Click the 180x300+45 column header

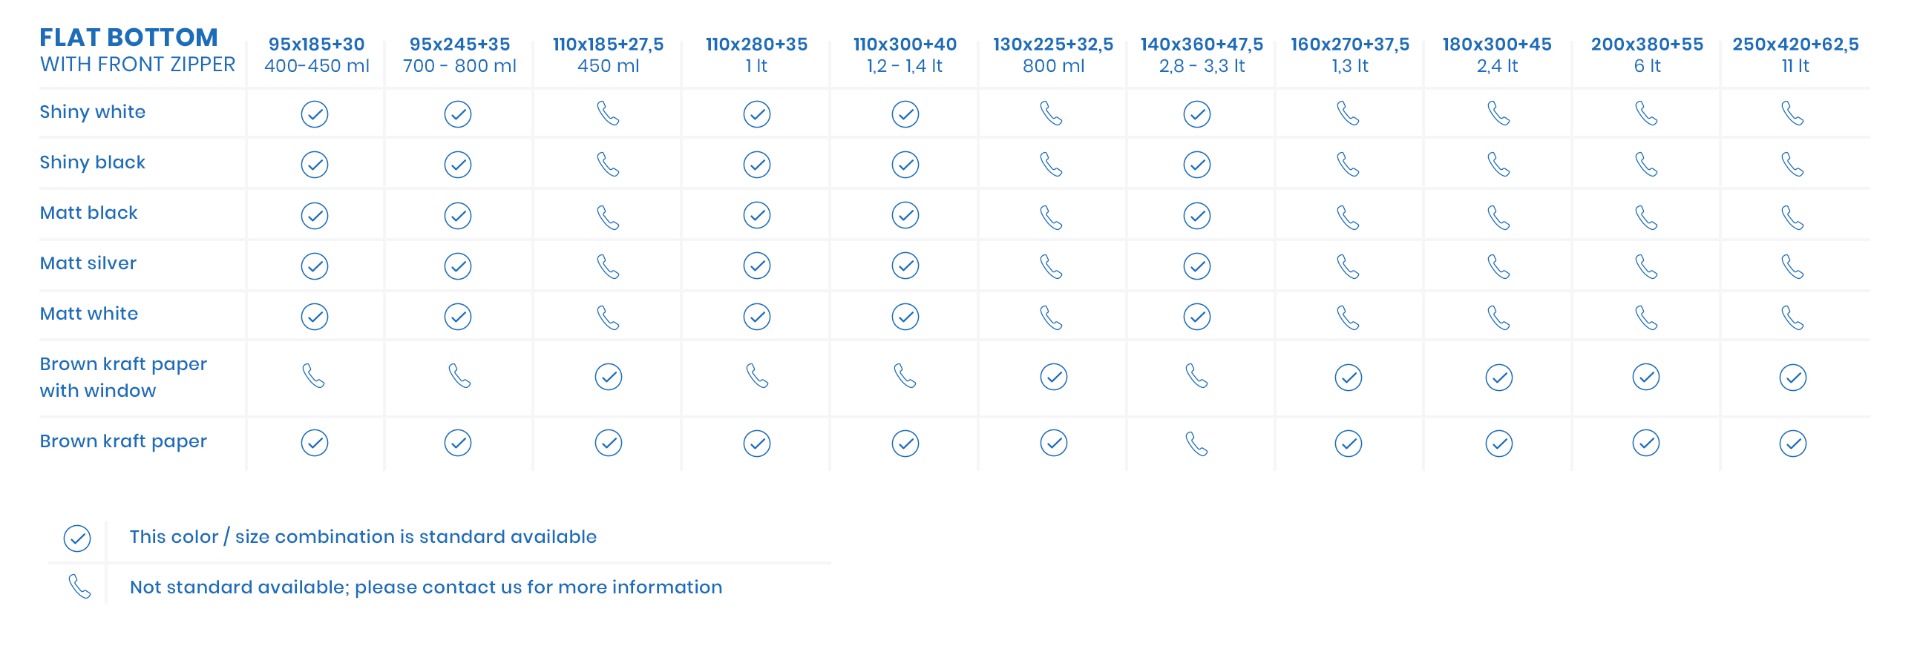click(1497, 55)
